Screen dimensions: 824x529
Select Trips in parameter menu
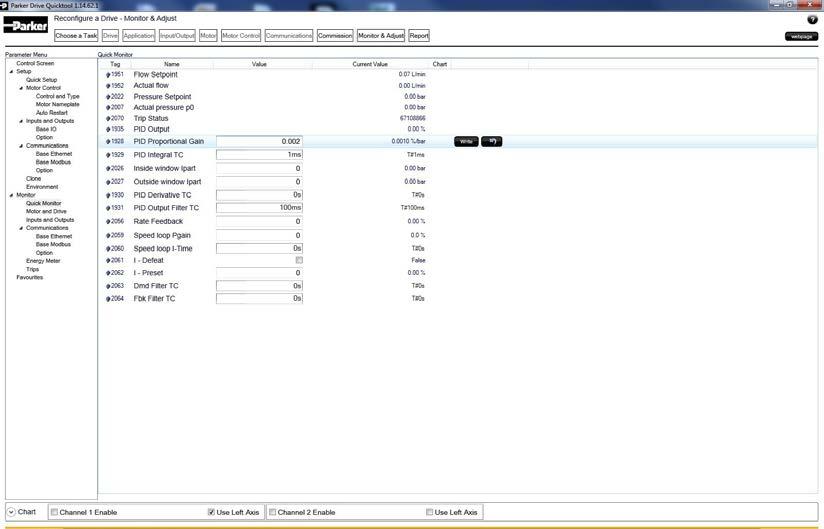click(33, 269)
